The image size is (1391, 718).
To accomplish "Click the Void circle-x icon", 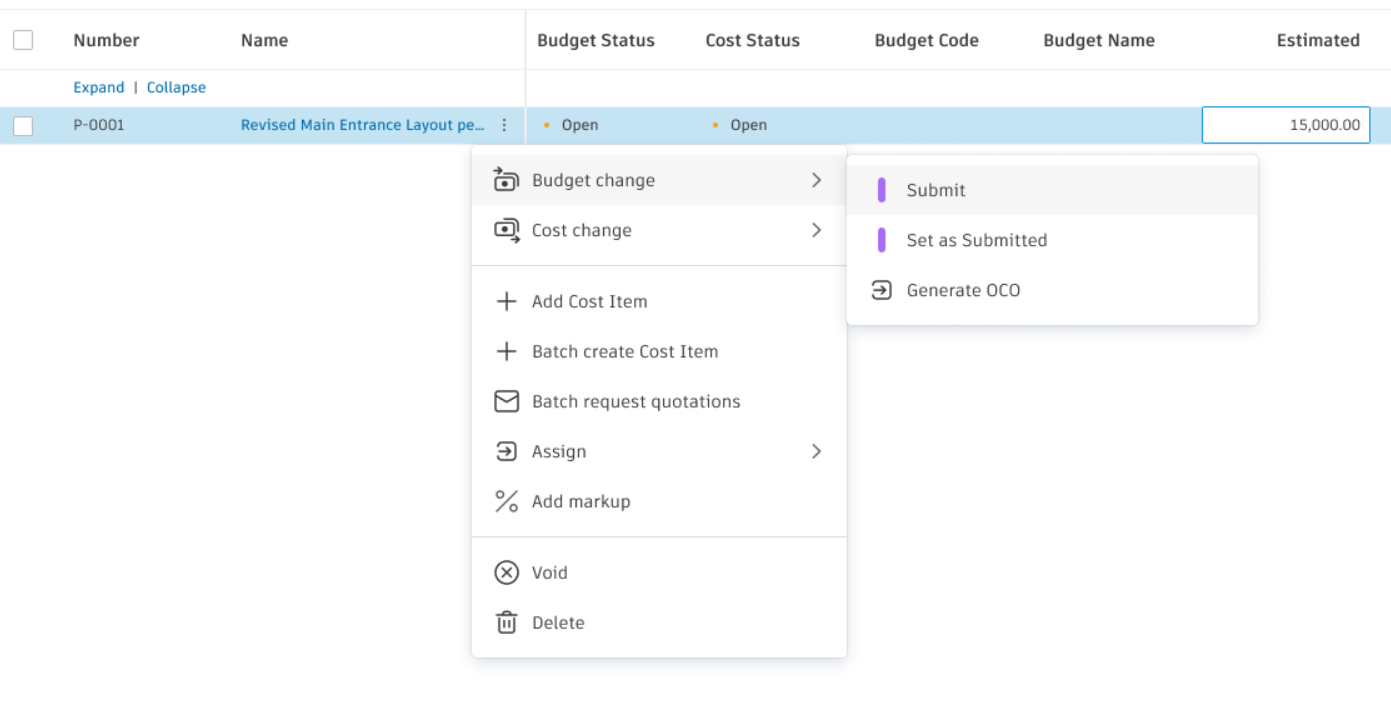I will [507, 572].
